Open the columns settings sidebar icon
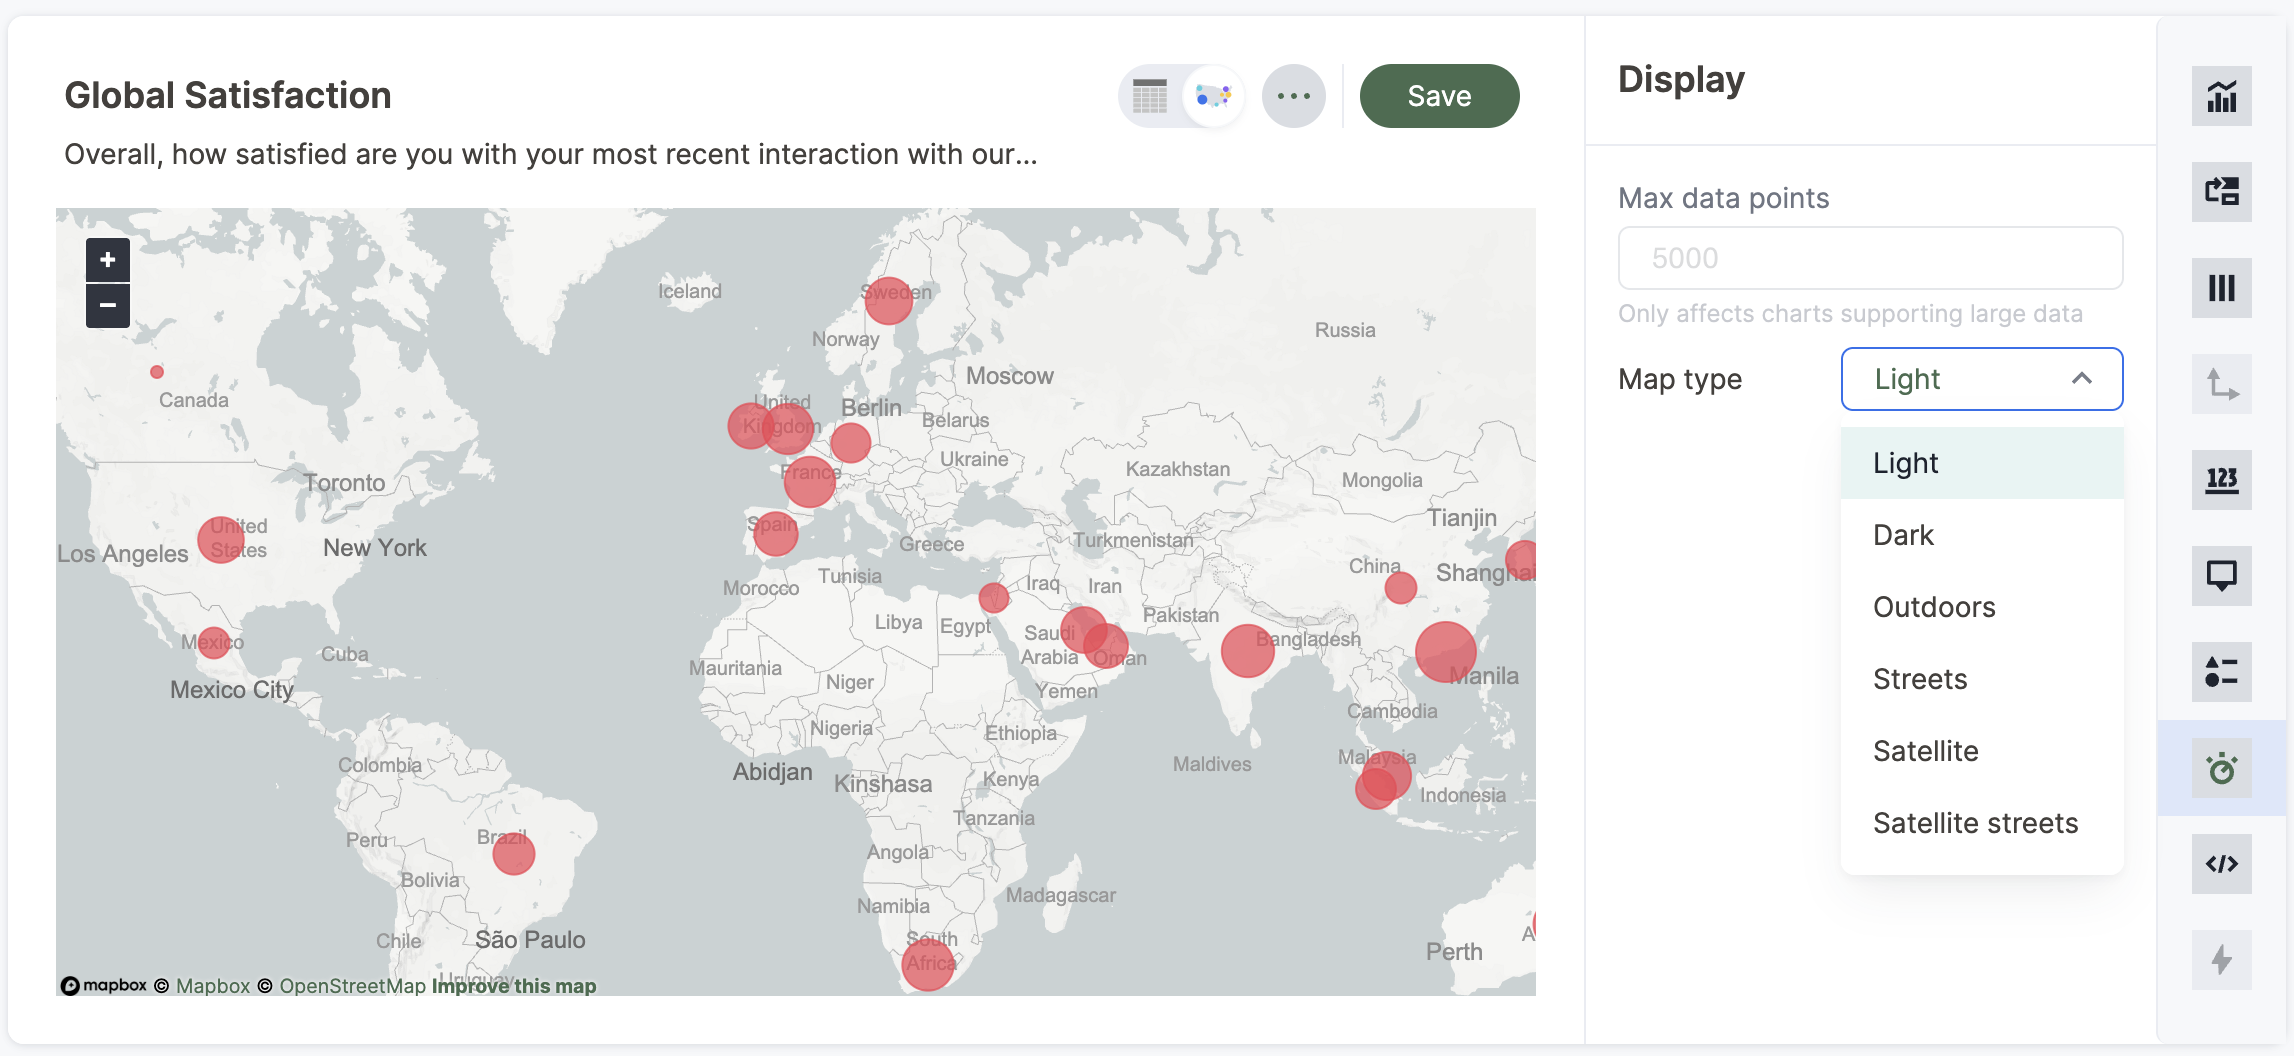 2221,288
